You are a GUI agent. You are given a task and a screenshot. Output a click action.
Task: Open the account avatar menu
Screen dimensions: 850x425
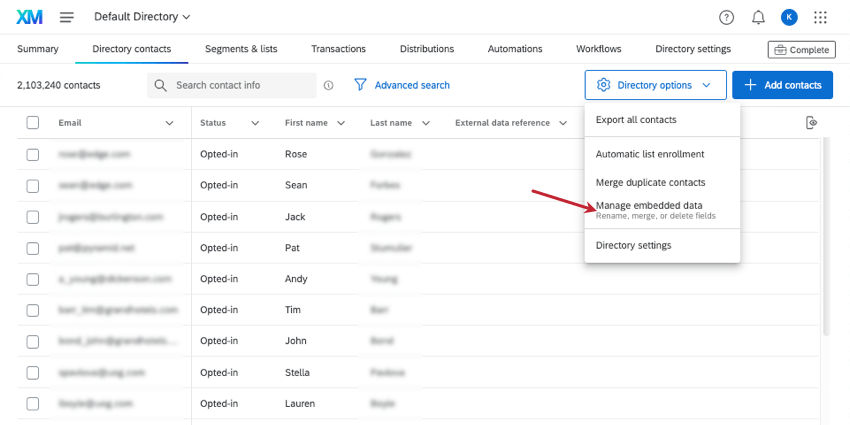point(789,17)
